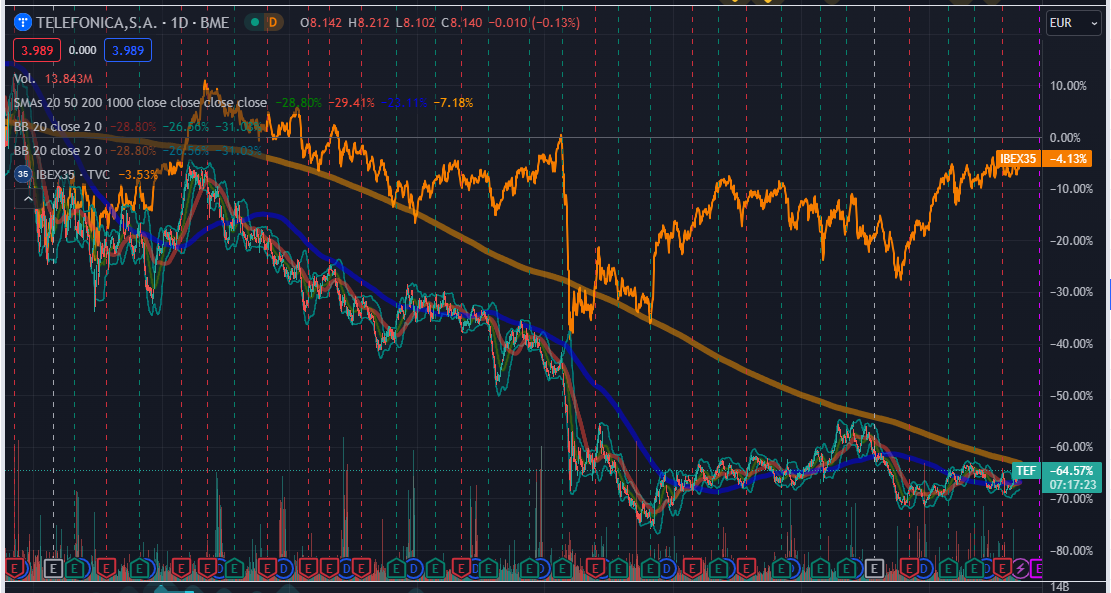Click the IBEX35 -3.53% legend value

tap(138, 174)
